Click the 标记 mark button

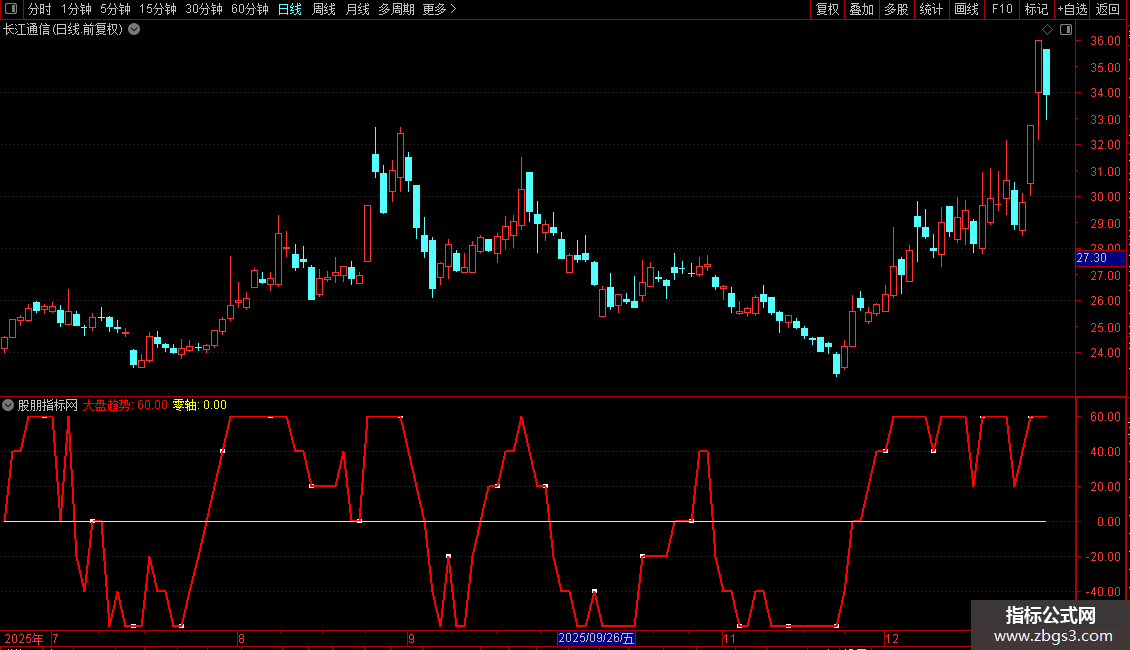tap(1036, 9)
